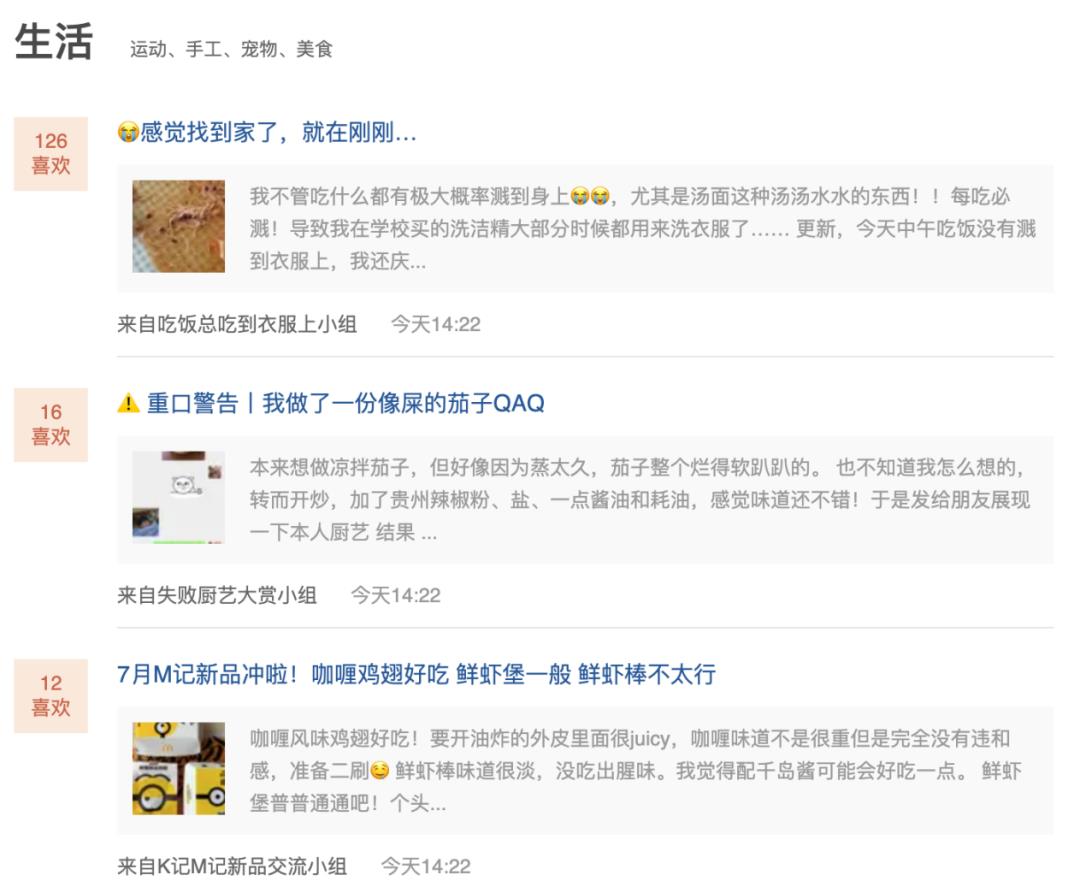Open the post 重口警告｜我做了一份像屎的茄子QAQ
This screenshot has height=881, width=1080.
coord(331,403)
